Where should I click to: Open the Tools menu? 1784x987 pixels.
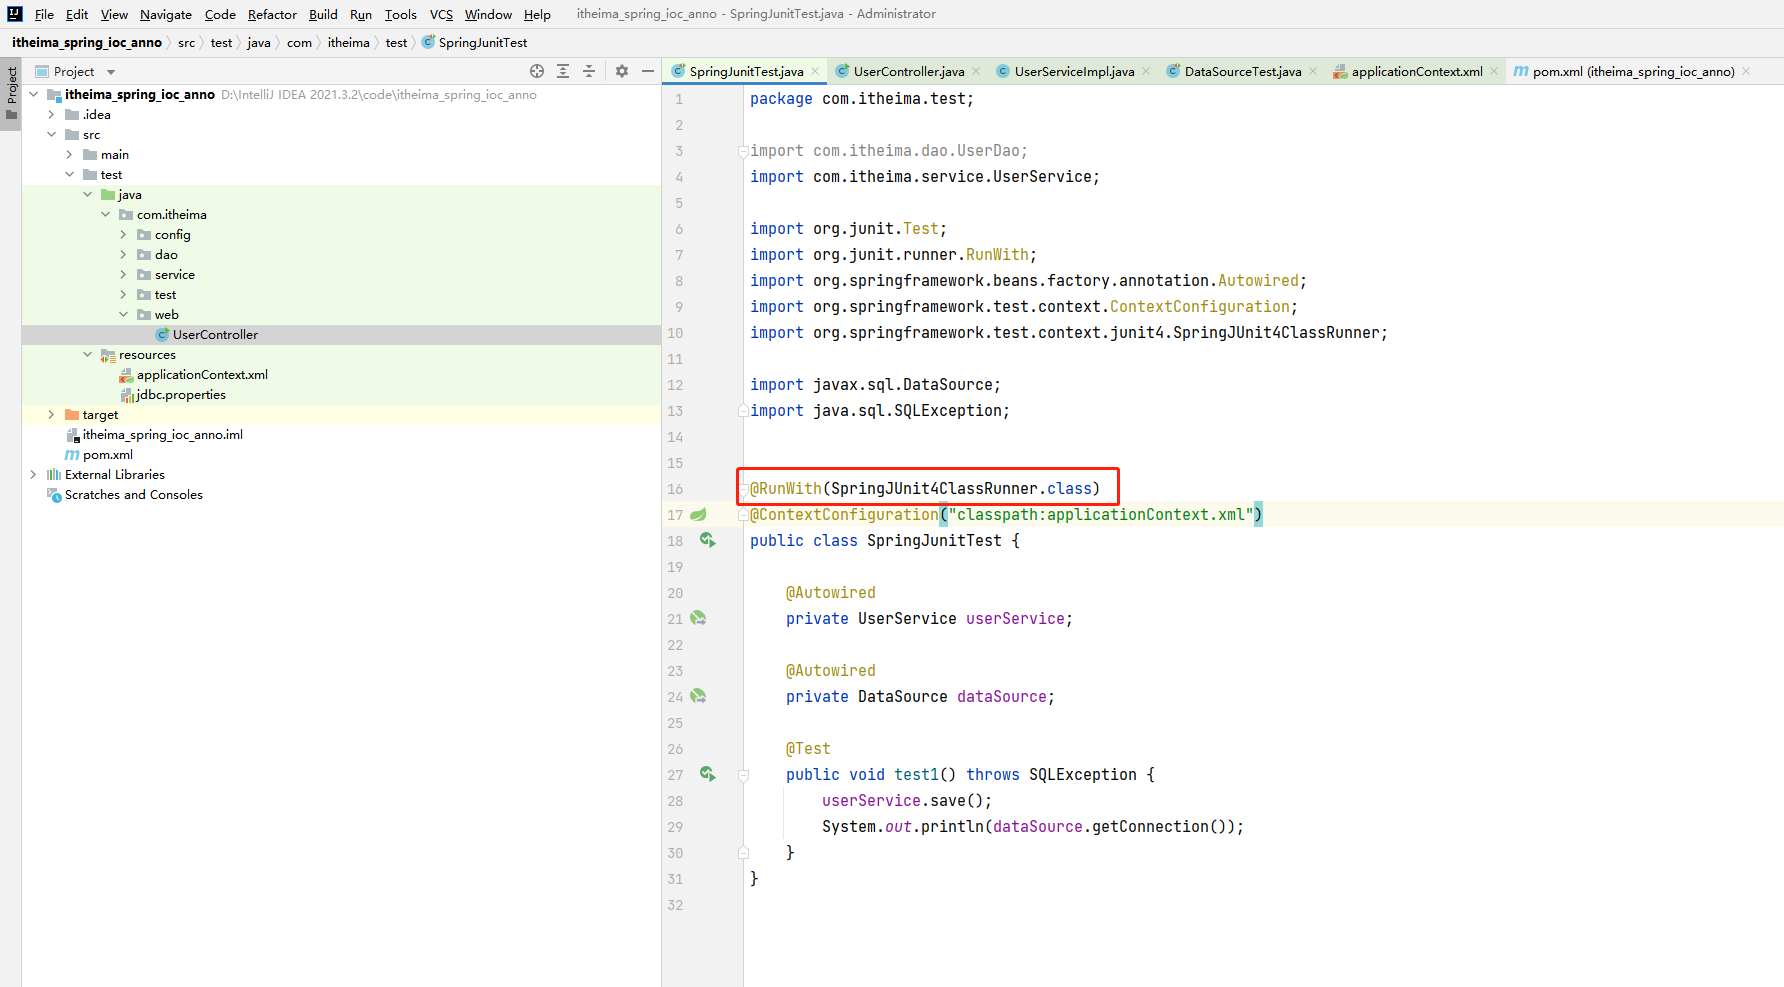click(x=401, y=14)
